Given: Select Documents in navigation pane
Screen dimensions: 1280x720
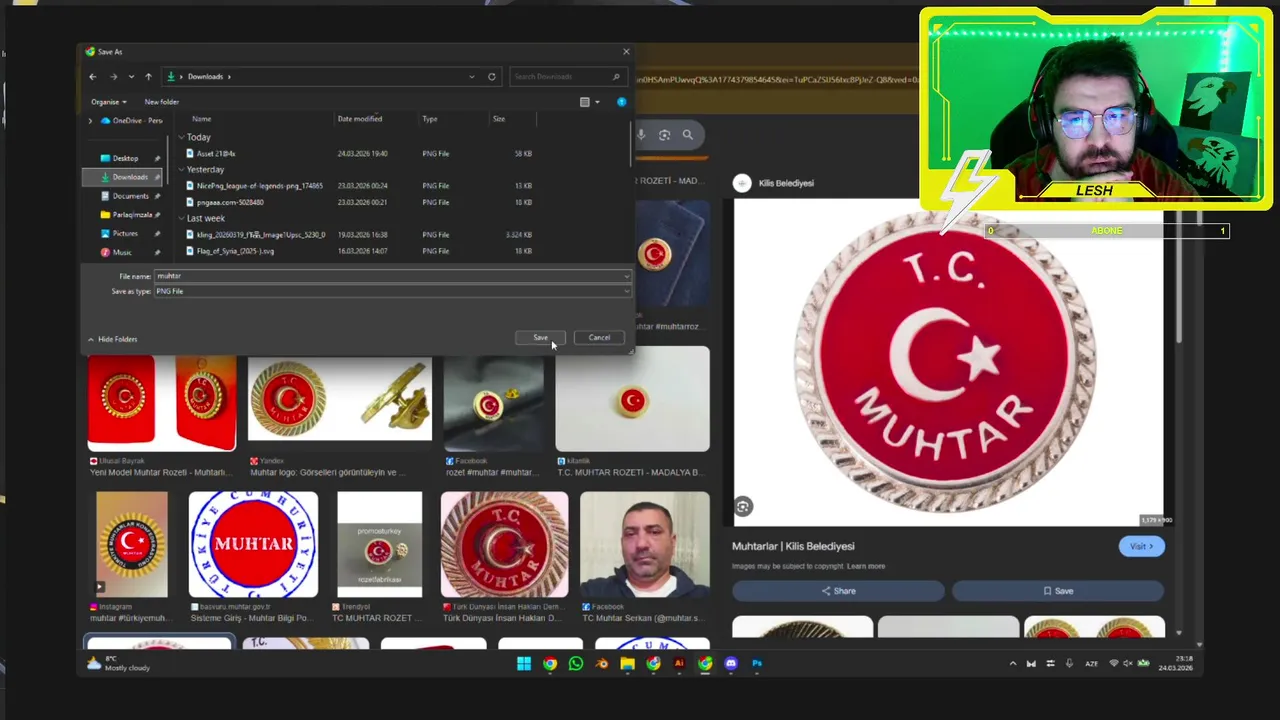Looking at the screenshot, I should (x=130, y=196).
